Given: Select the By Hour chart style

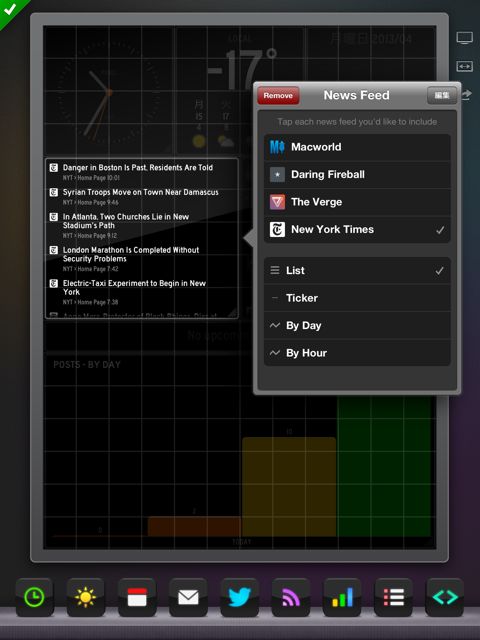Looking at the screenshot, I should 357,353.
